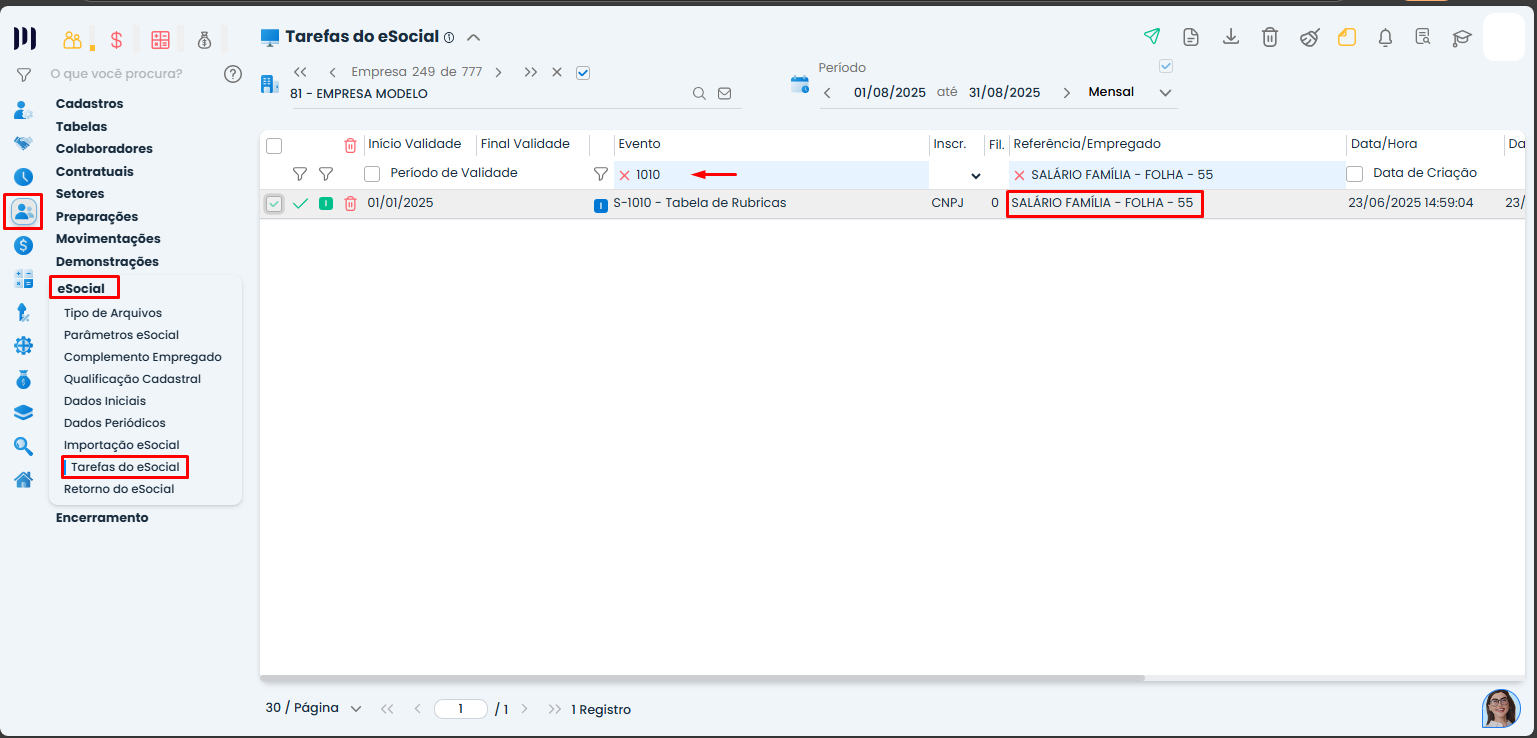The width and height of the screenshot is (1537, 738).
Task: Click the red calculator module icon
Action: [160, 40]
